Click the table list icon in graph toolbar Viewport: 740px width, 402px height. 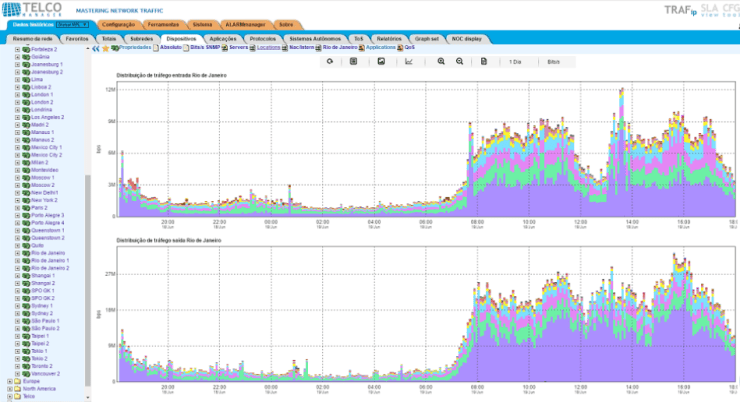[x=353, y=61]
